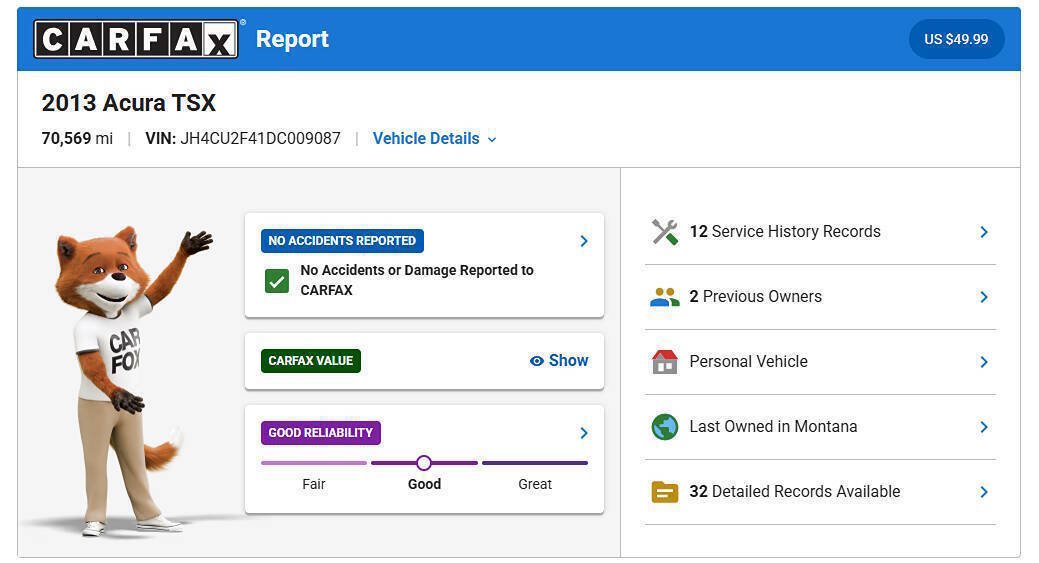Open the Good Reliability chevron arrow
Screen dimensions: 1039x563
[x=584, y=433]
